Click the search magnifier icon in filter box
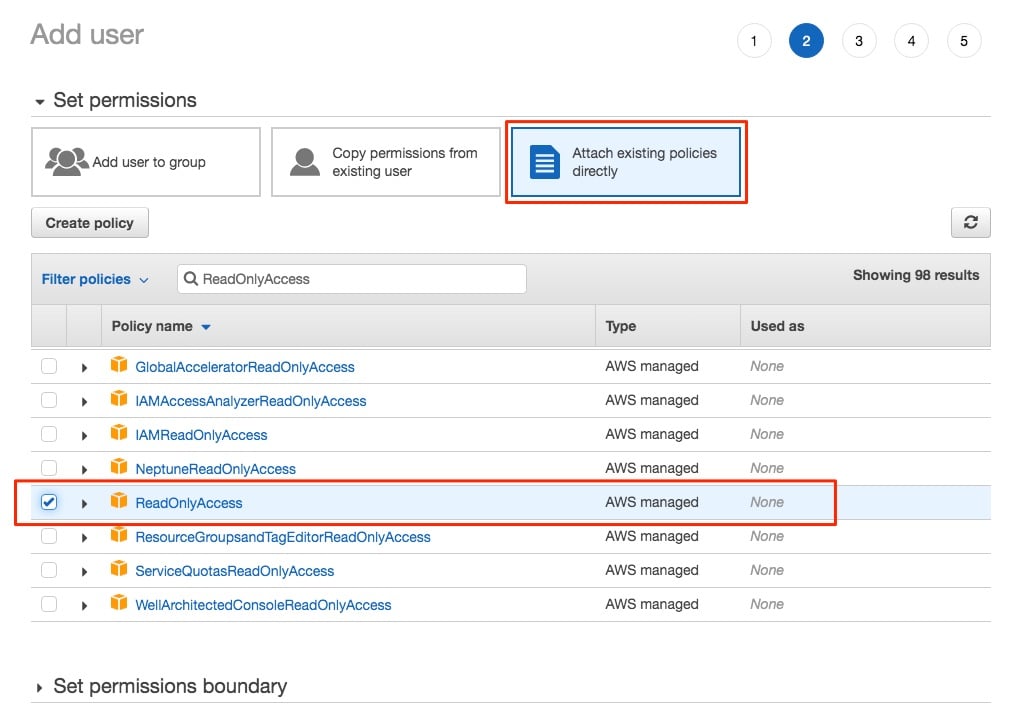The image size is (1015, 717). click(x=191, y=279)
